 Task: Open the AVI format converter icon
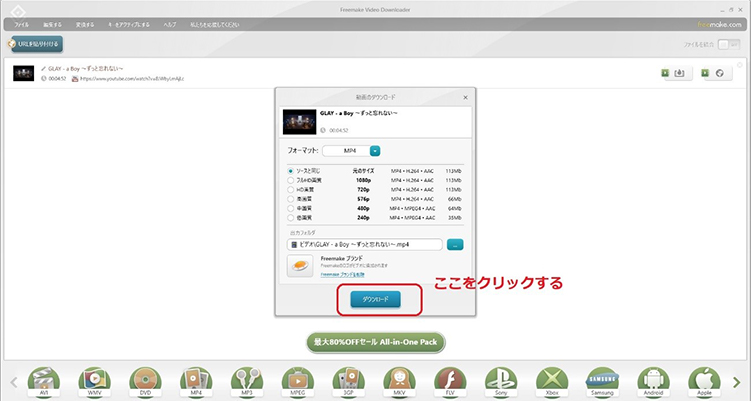(x=44, y=383)
